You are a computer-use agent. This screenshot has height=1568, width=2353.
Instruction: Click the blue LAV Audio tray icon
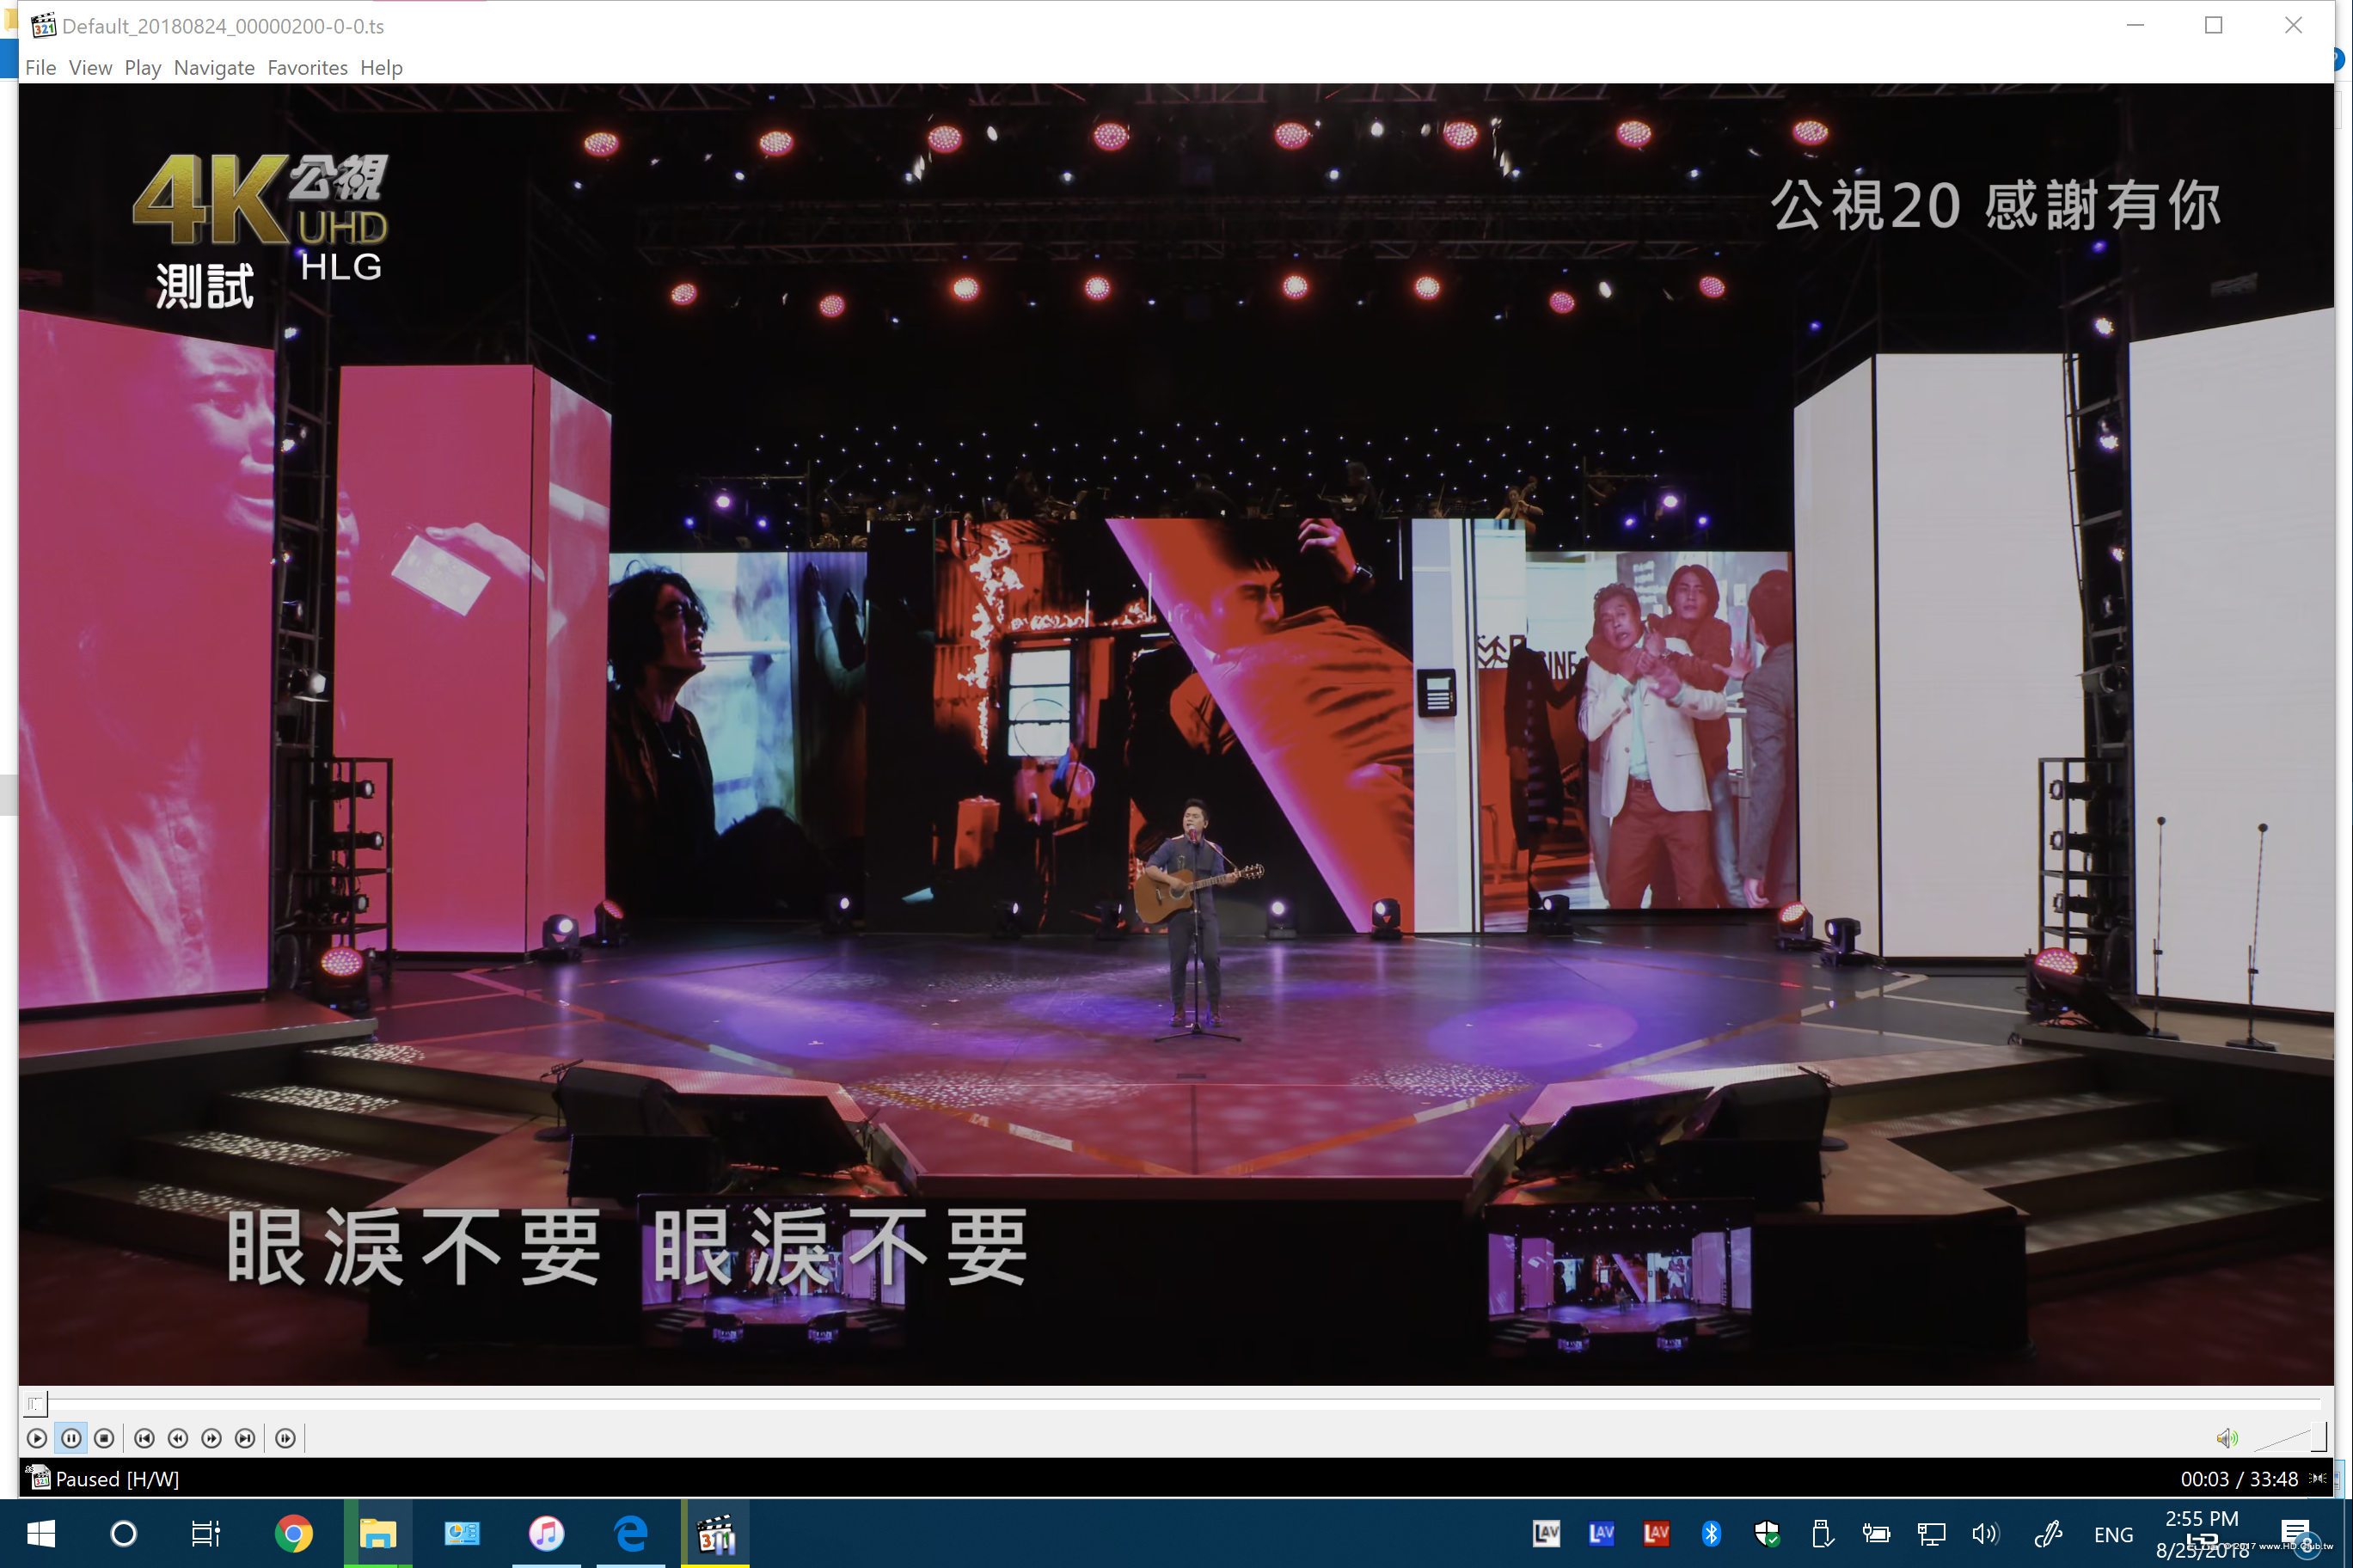tap(1601, 1533)
